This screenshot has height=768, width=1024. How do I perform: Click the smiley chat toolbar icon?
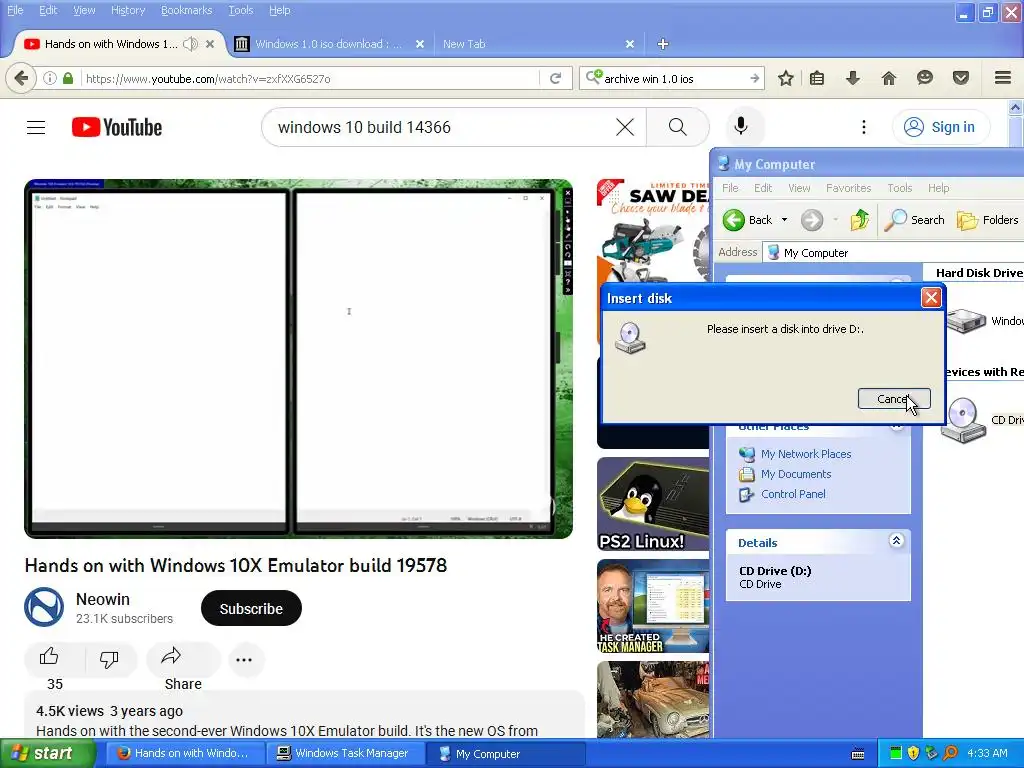coord(925,78)
